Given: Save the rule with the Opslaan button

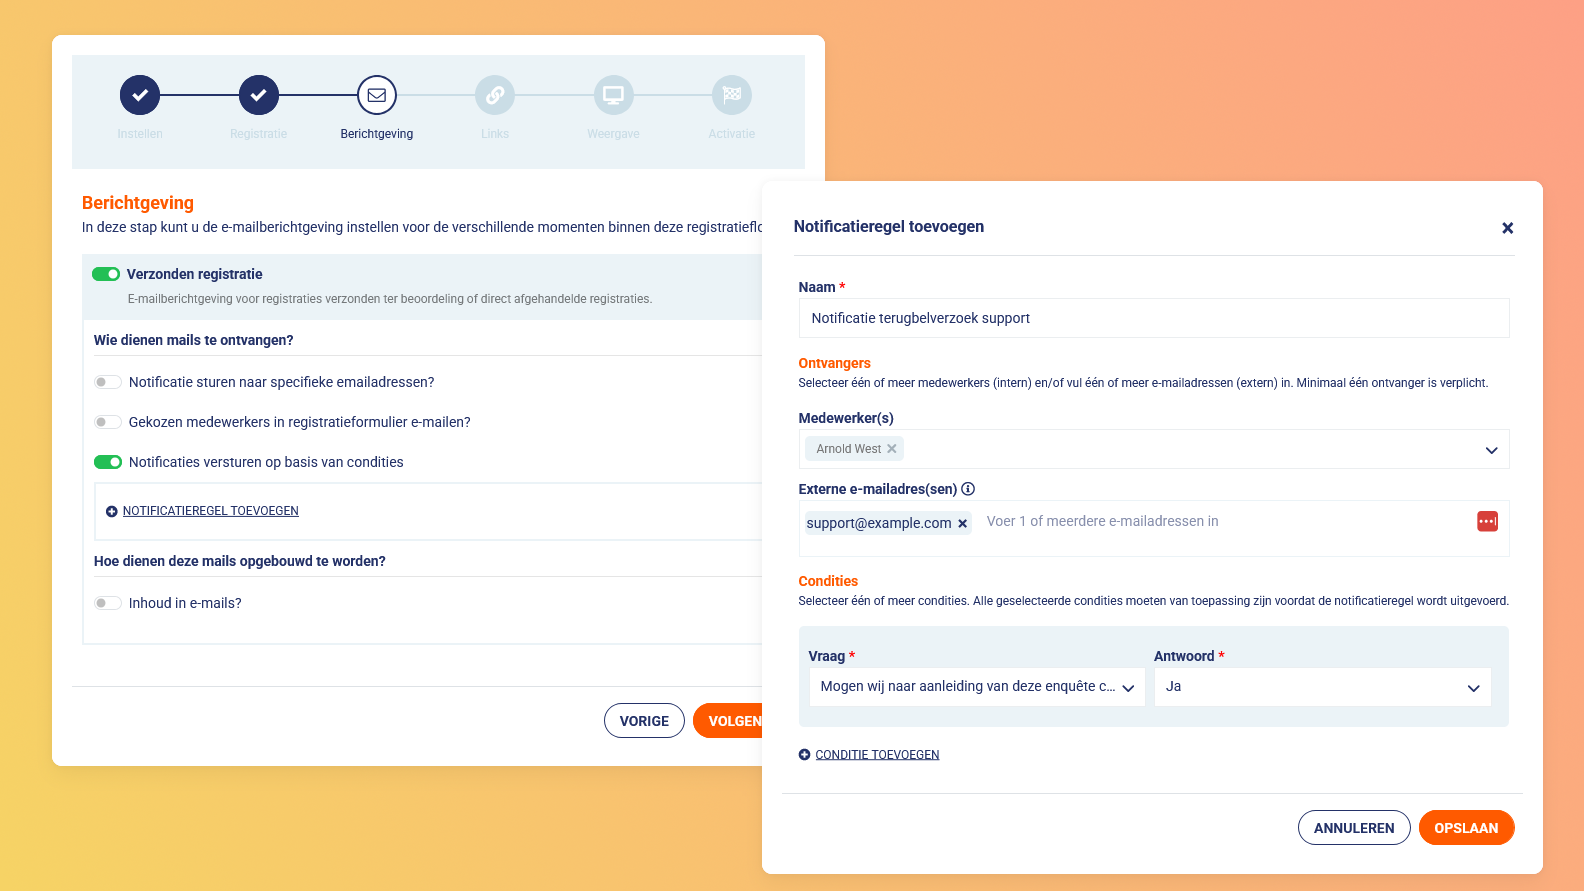Looking at the screenshot, I should coord(1466,828).
